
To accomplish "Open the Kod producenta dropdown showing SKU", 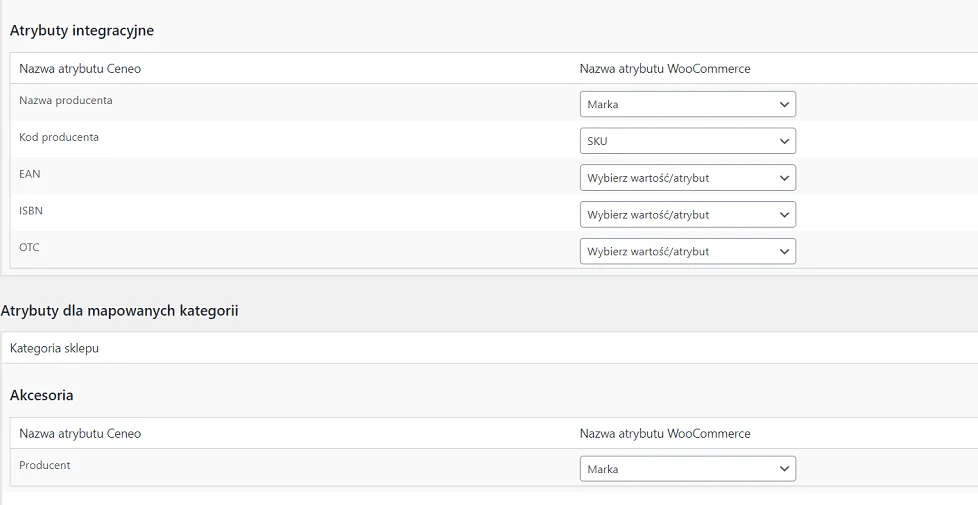I will (x=687, y=141).
